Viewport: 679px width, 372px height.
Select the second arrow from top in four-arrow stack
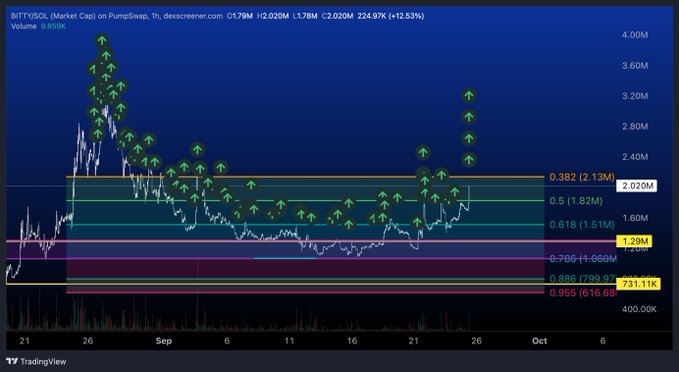click(x=469, y=117)
